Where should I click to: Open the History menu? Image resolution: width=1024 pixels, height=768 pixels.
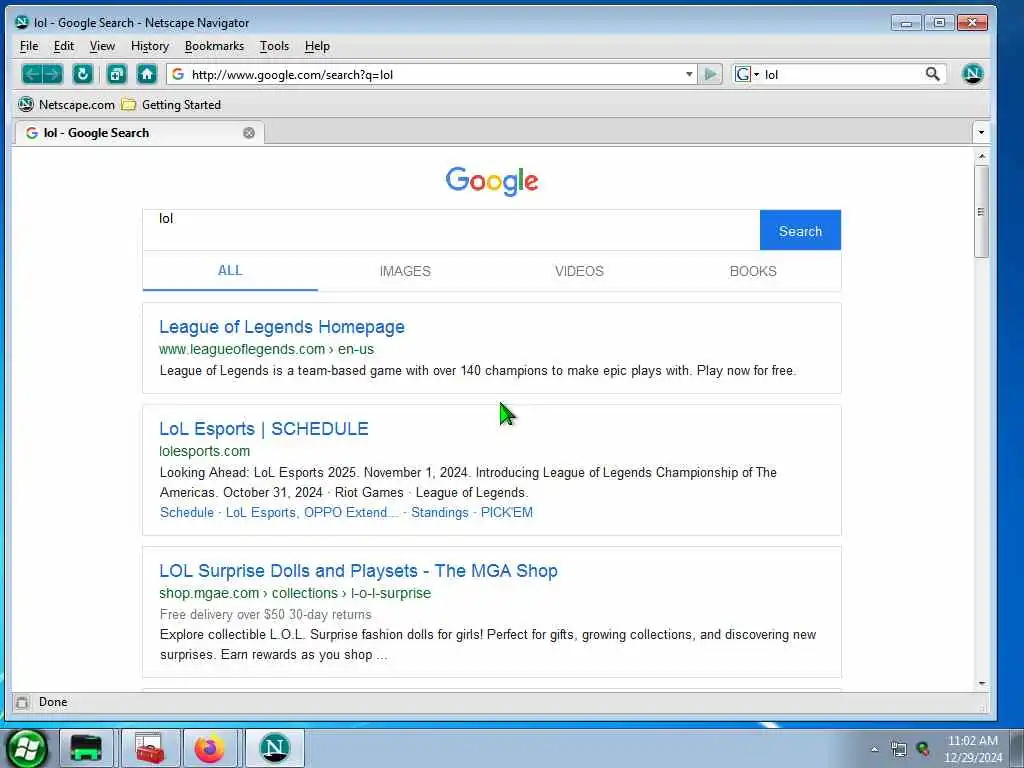(150, 46)
